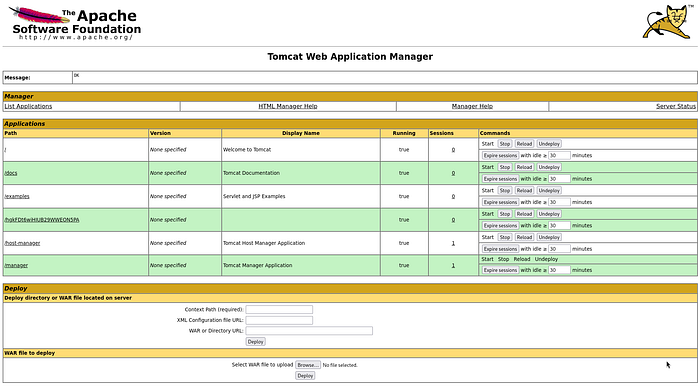Open the /manager path link
This screenshot has height=386, width=700.
[x=16, y=265]
